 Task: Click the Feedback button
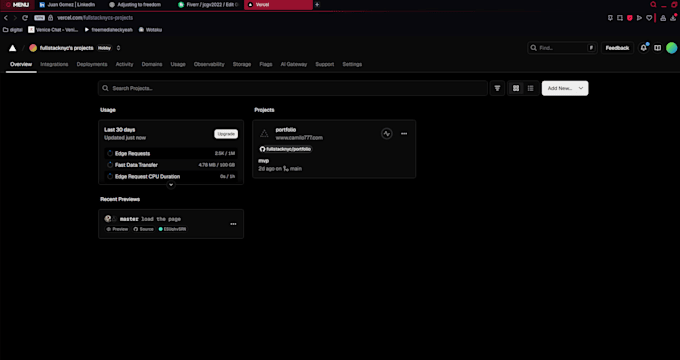(x=617, y=48)
